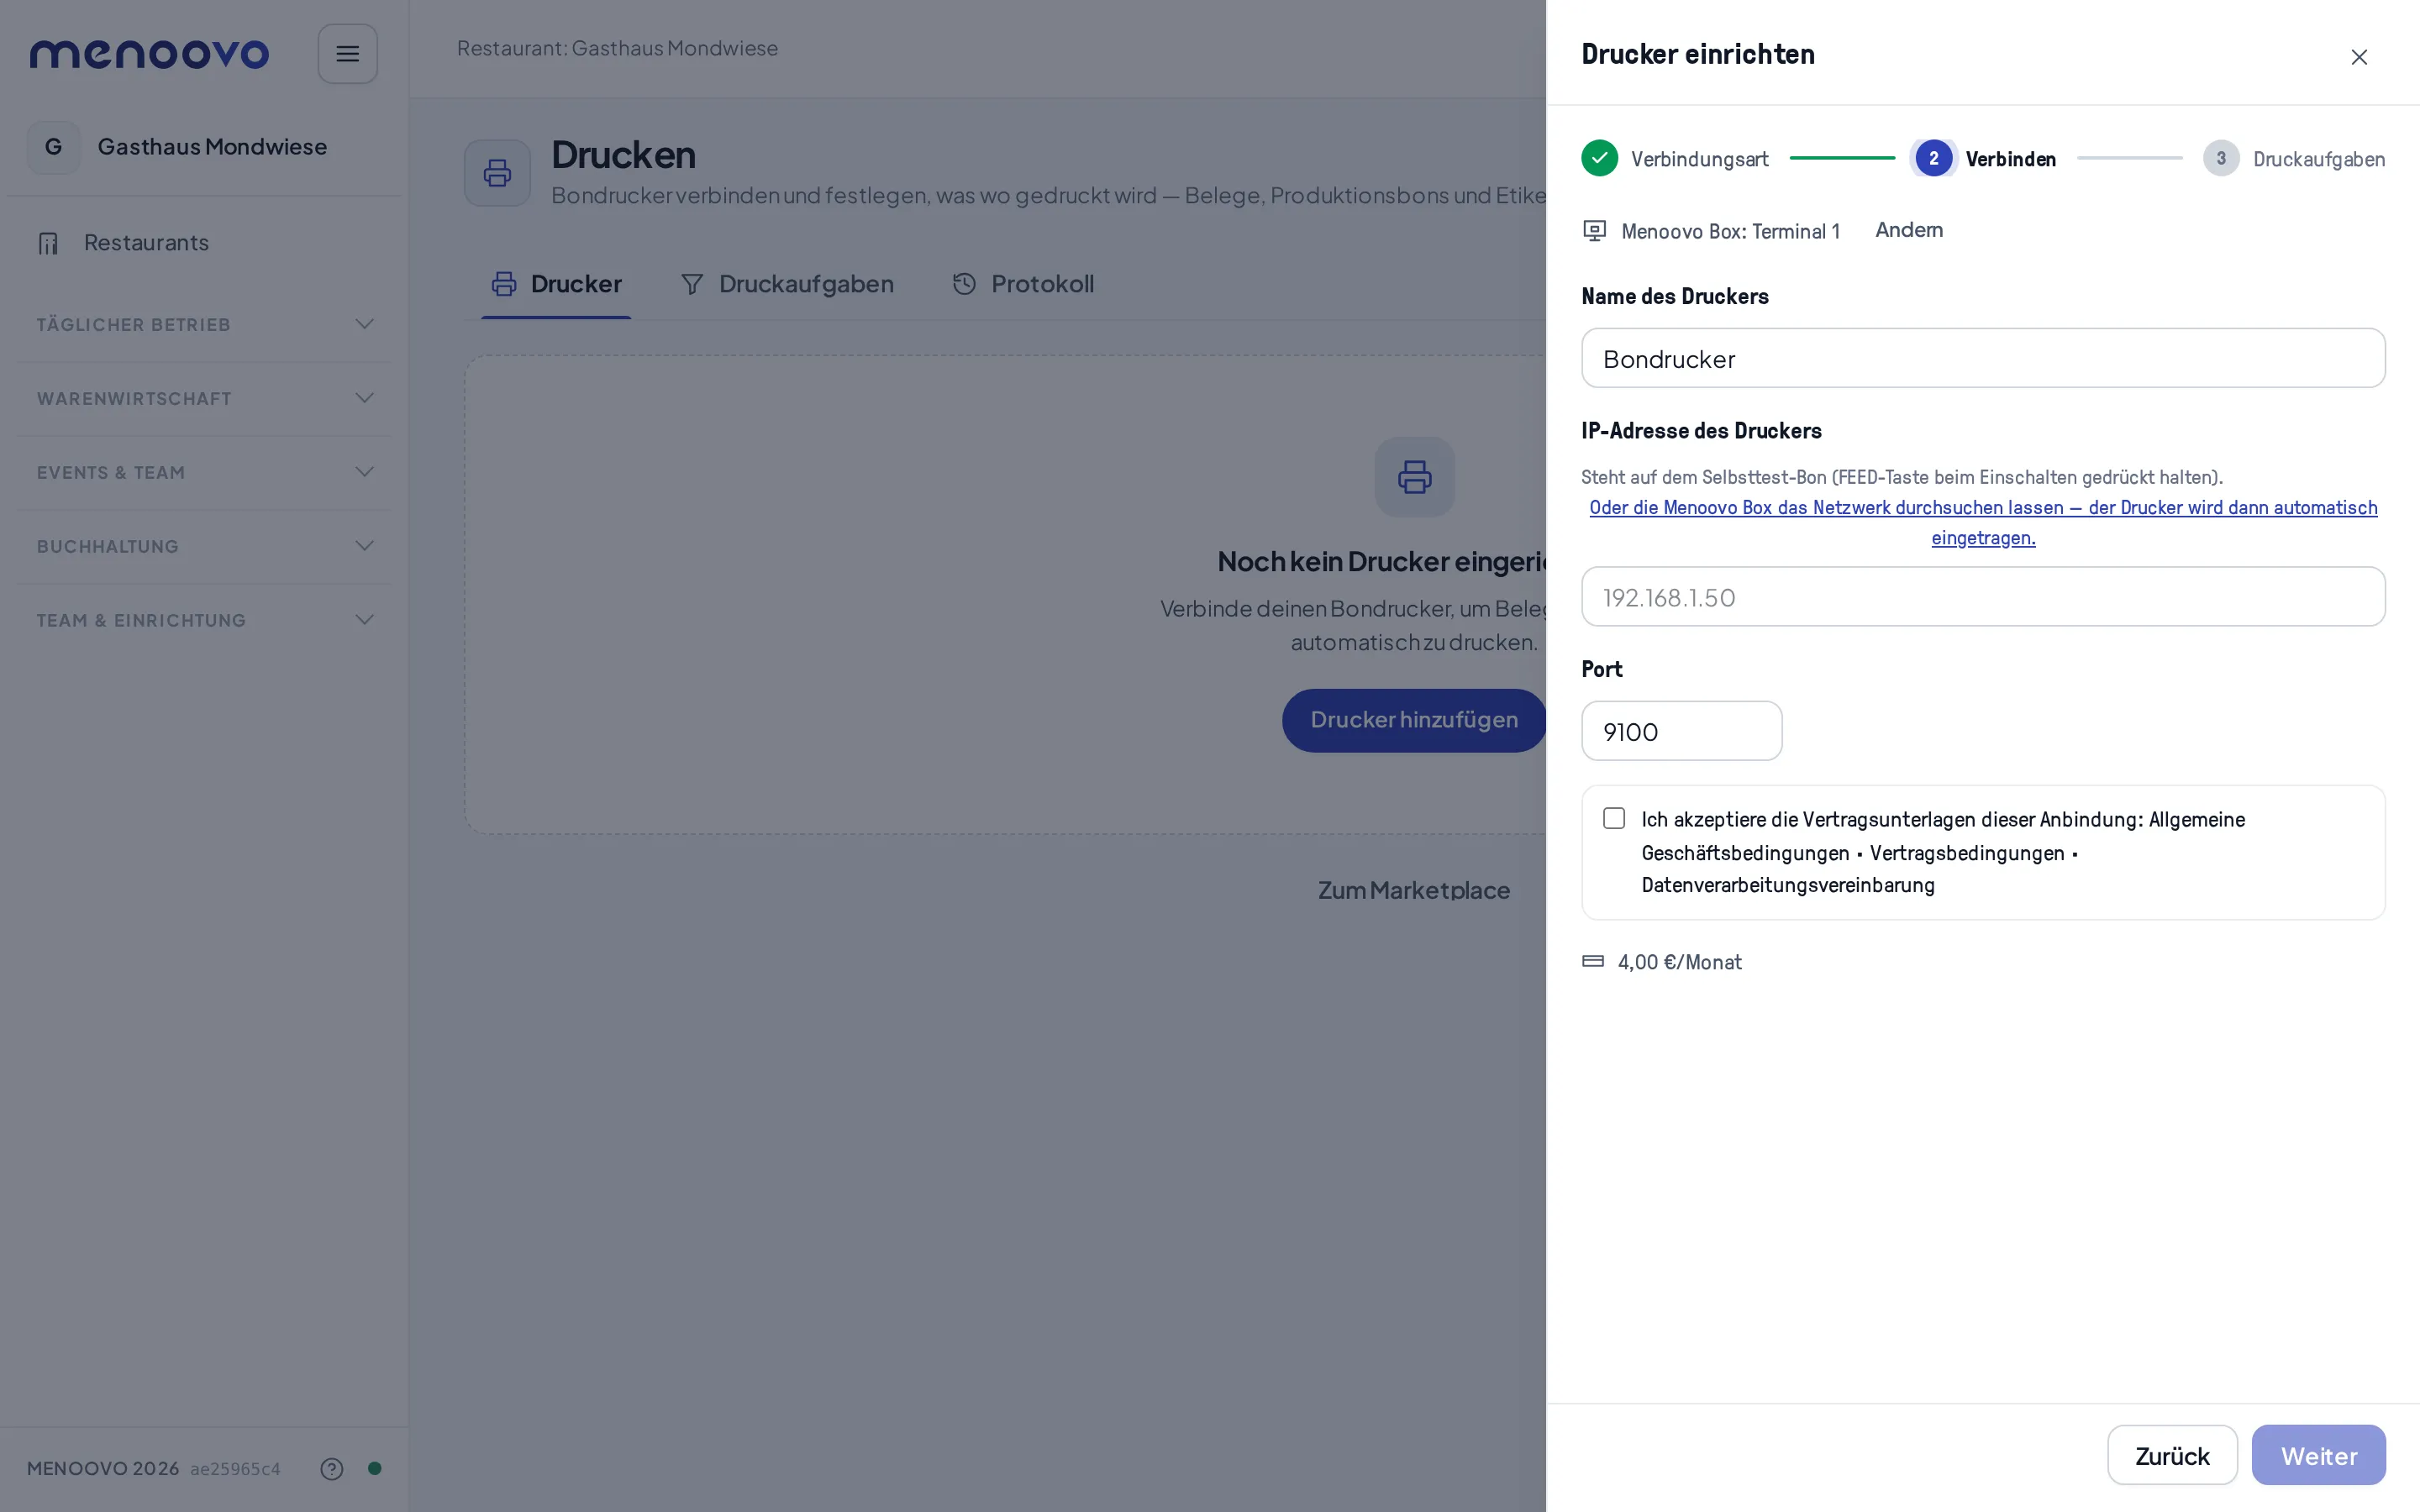Image resolution: width=2420 pixels, height=1512 pixels.
Task: Switch to the Protokoll tab
Action: [1023, 284]
